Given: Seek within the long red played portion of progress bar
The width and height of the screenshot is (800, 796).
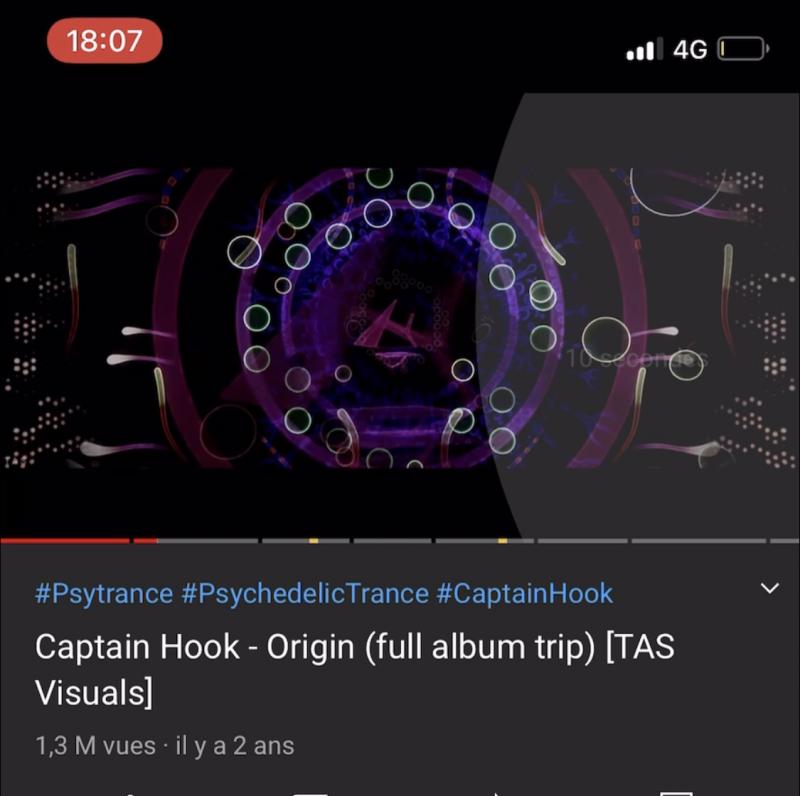Looking at the screenshot, I should point(65,541).
